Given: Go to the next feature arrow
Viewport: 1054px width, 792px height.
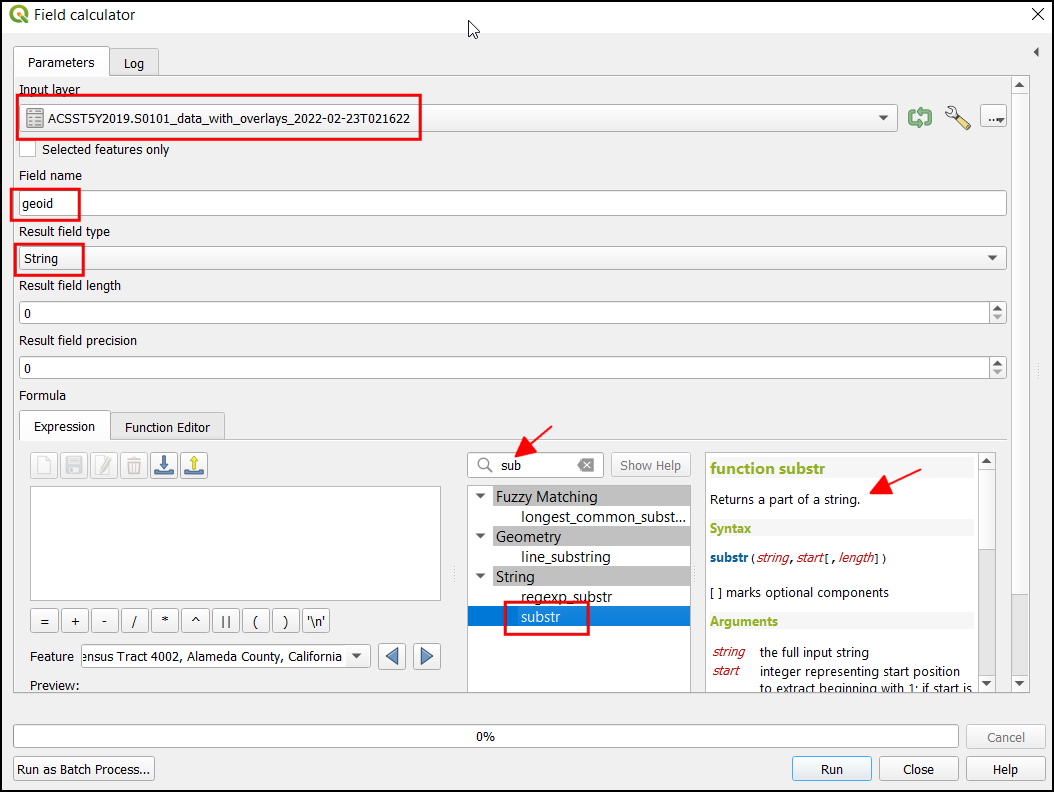Looking at the screenshot, I should tap(427, 657).
